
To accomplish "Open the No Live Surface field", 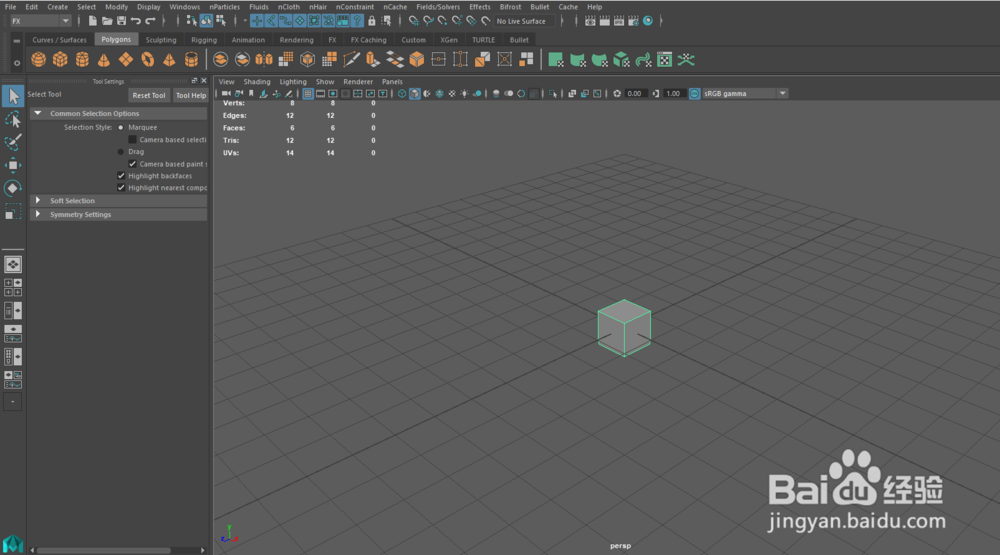I will [x=524, y=21].
